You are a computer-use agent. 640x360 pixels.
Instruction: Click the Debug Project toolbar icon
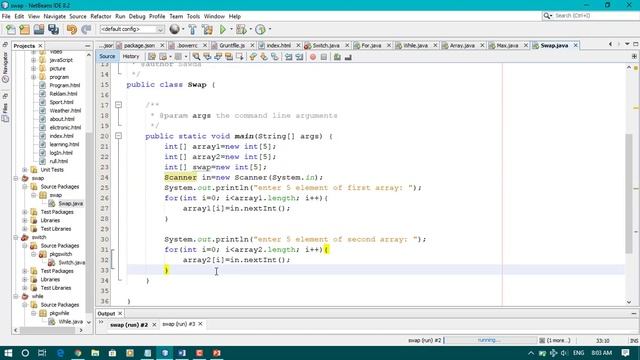[x=241, y=29]
